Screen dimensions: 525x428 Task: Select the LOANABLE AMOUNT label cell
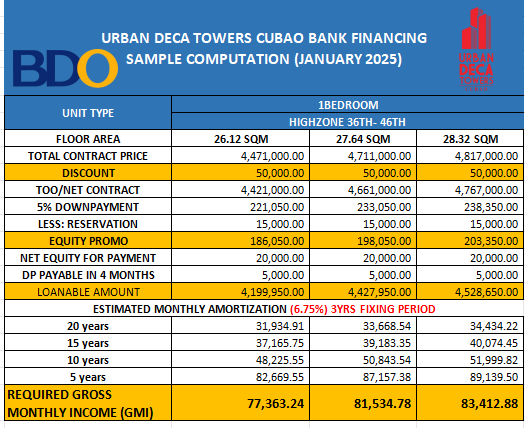88,292
